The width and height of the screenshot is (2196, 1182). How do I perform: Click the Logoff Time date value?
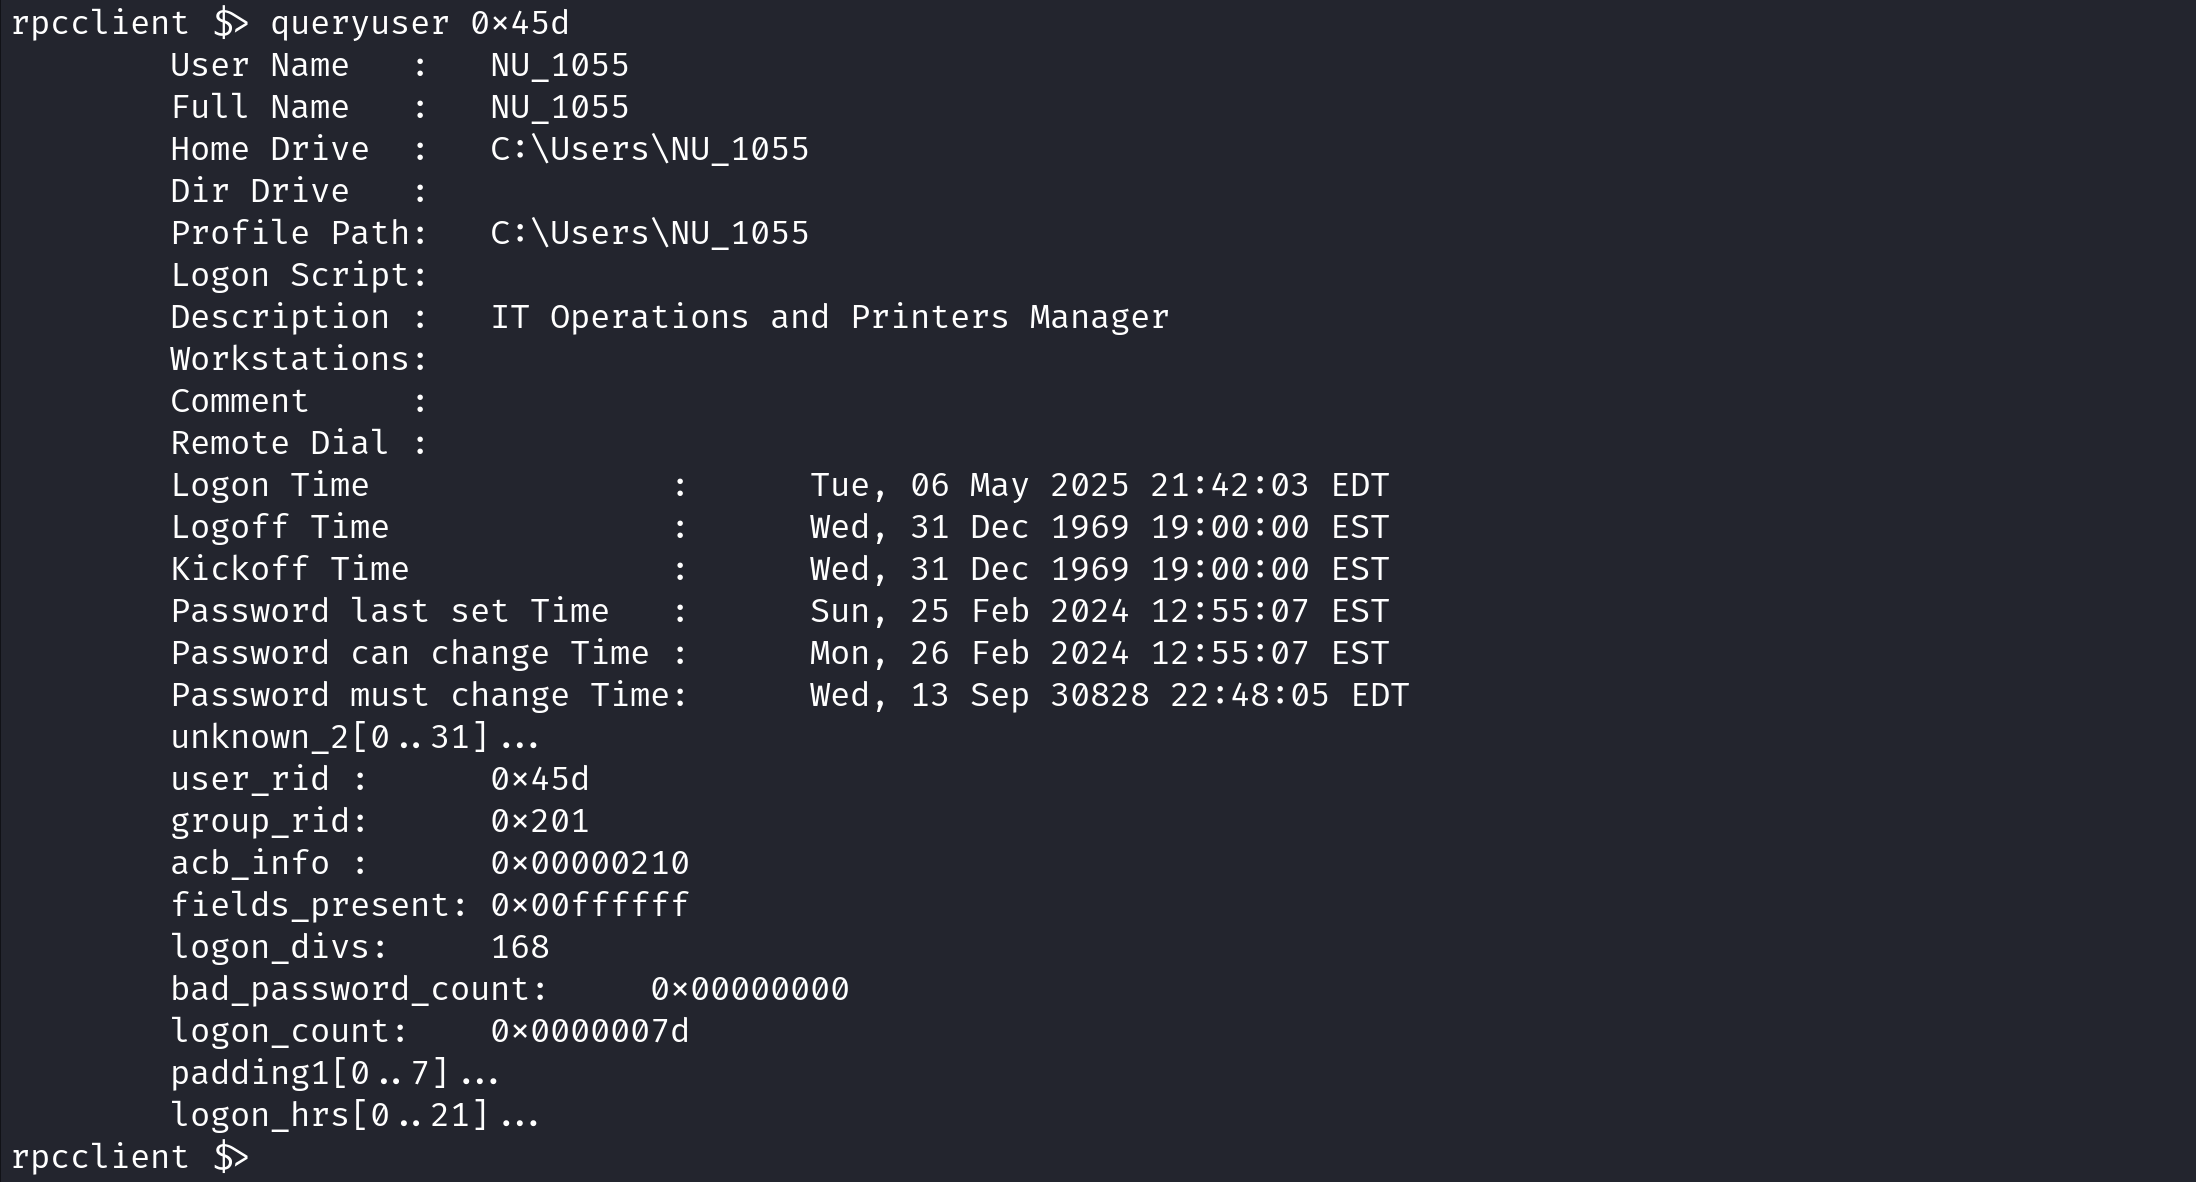point(1100,528)
